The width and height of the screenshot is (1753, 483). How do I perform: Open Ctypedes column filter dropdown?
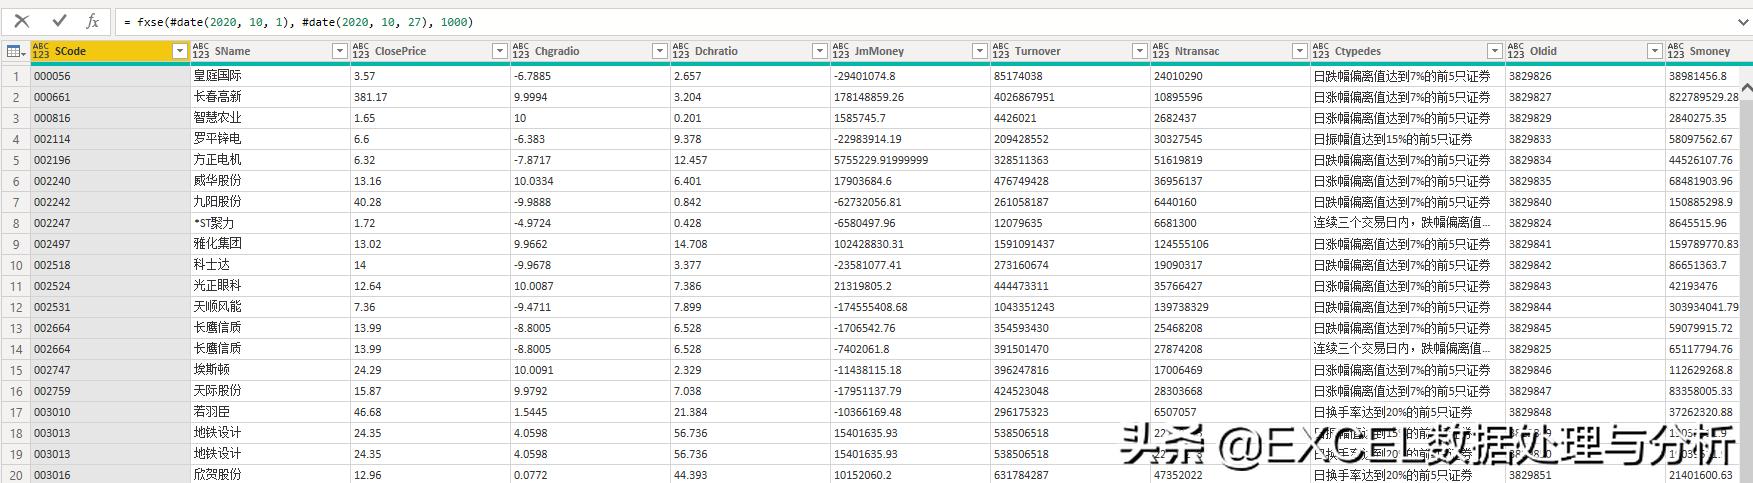click(1495, 51)
